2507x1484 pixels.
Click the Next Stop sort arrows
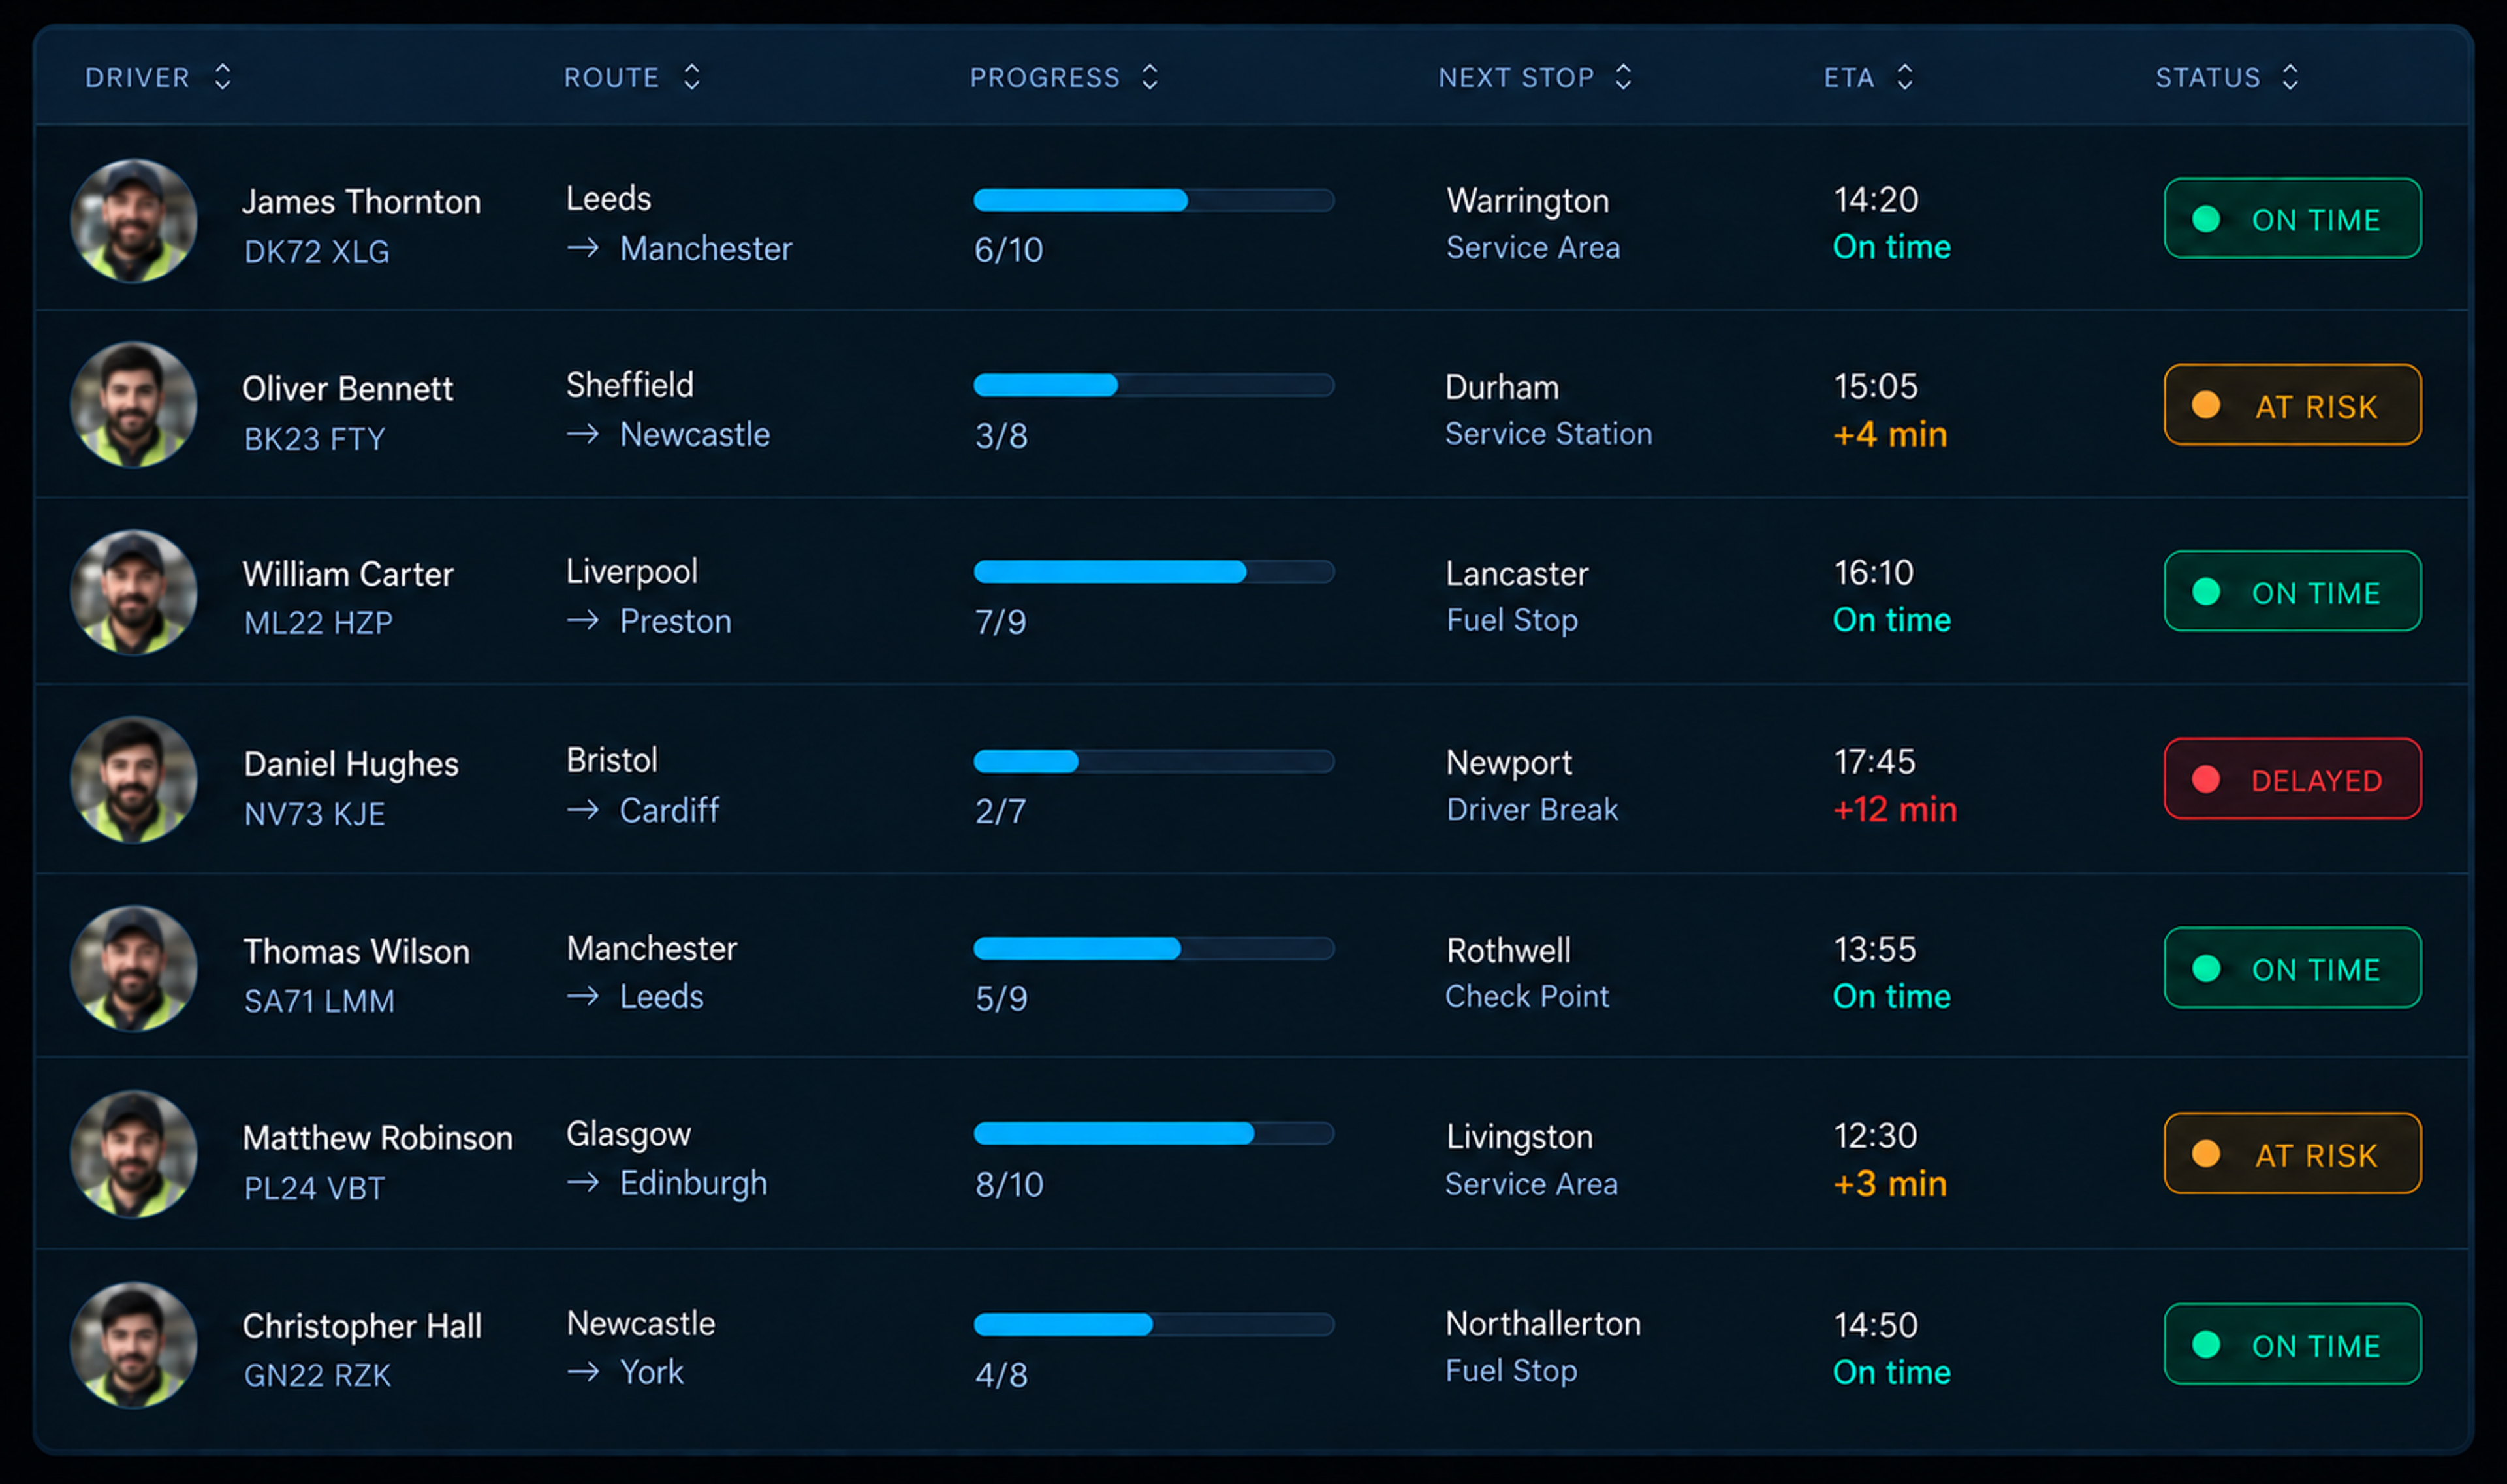click(x=1623, y=77)
